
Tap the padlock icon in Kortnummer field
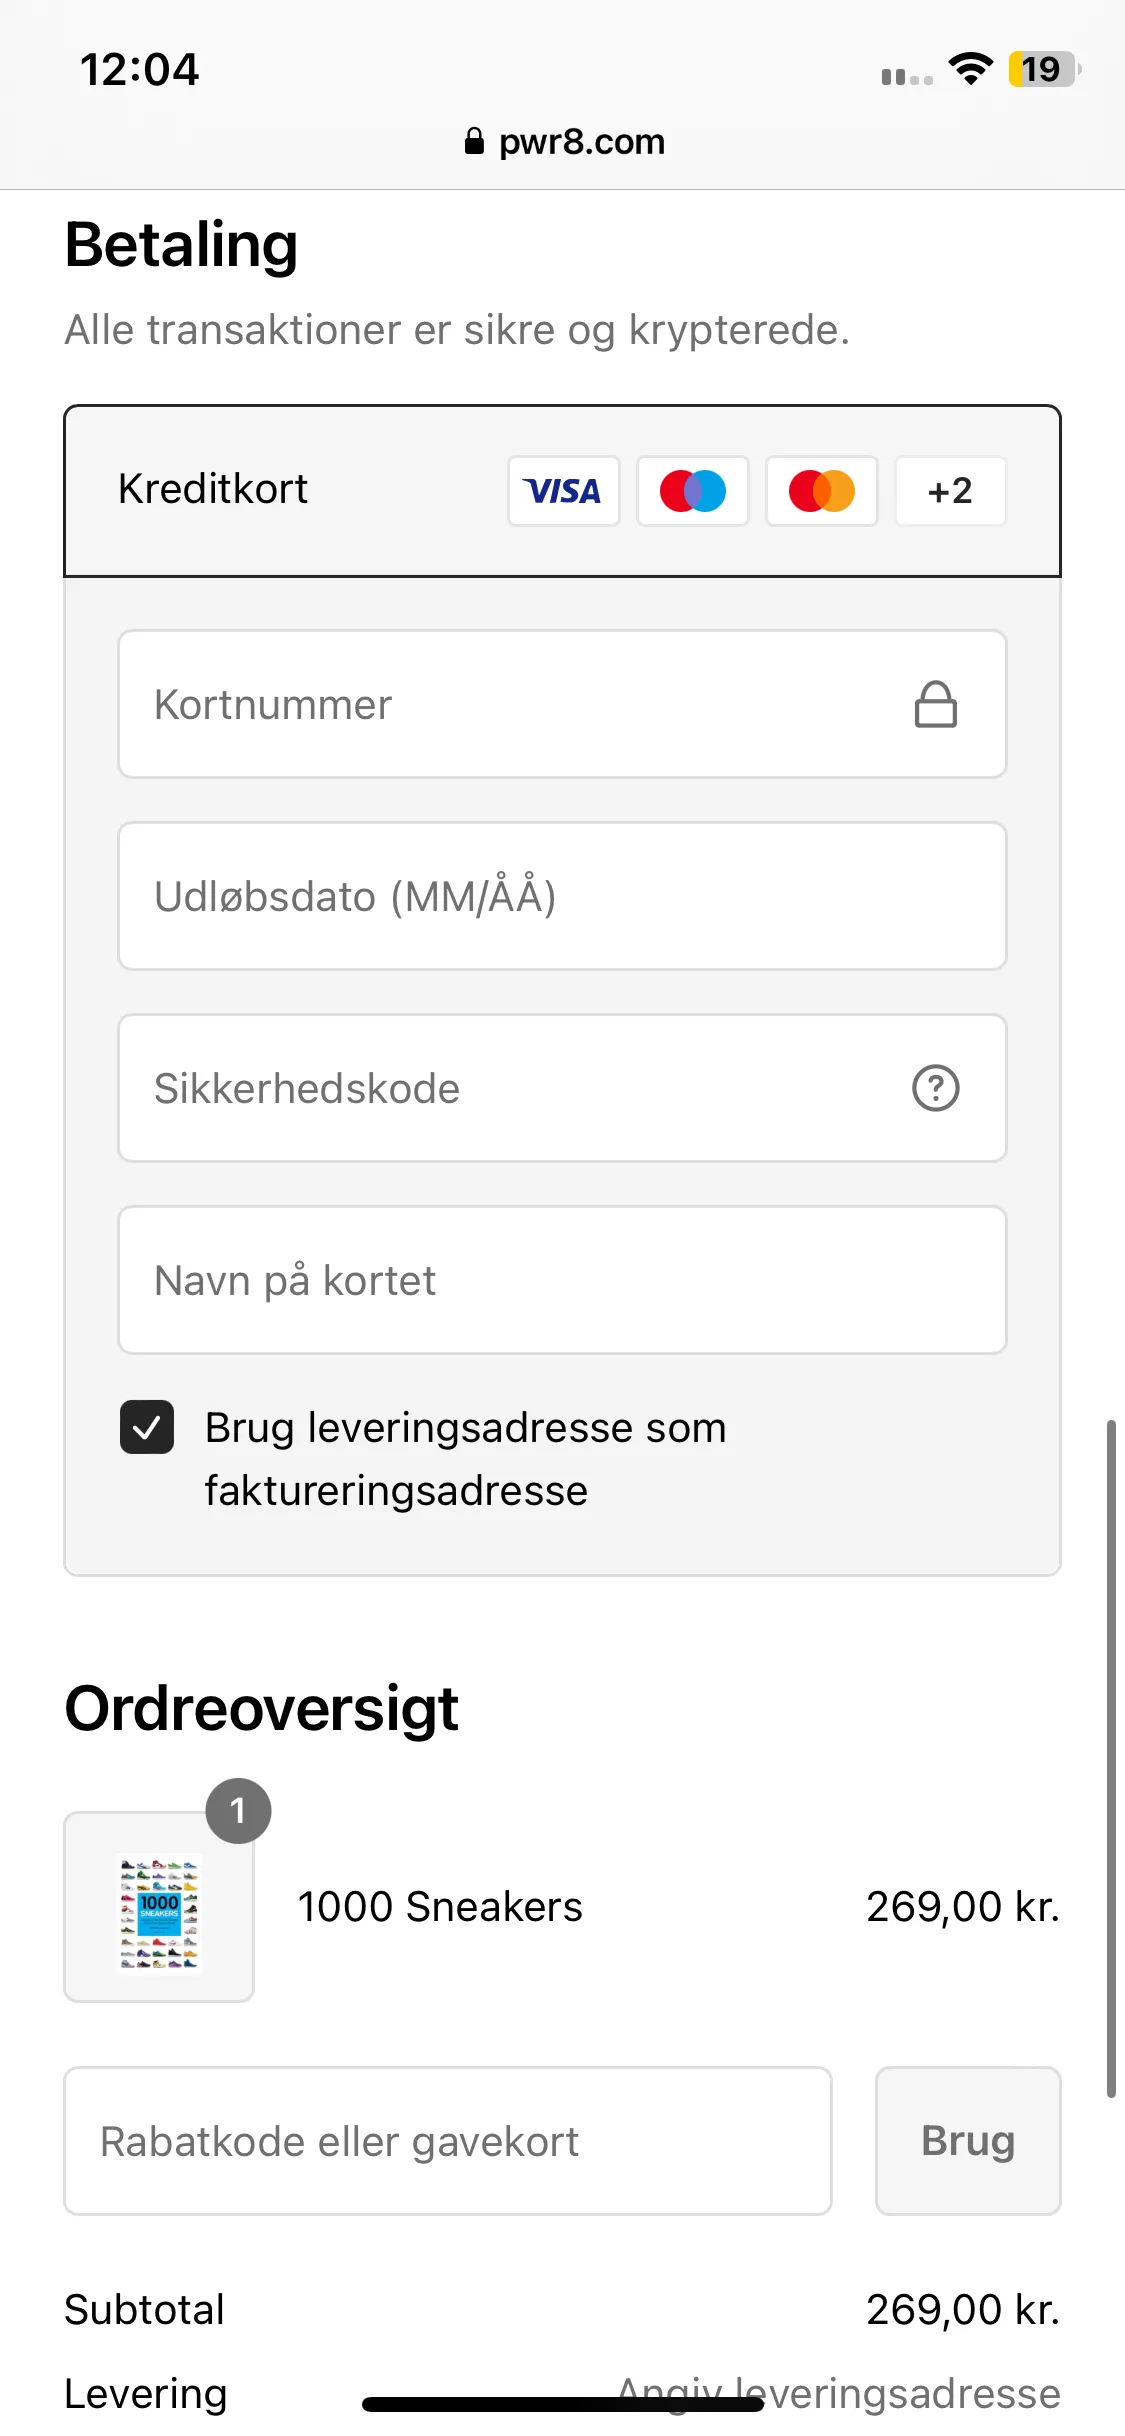tap(936, 704)
